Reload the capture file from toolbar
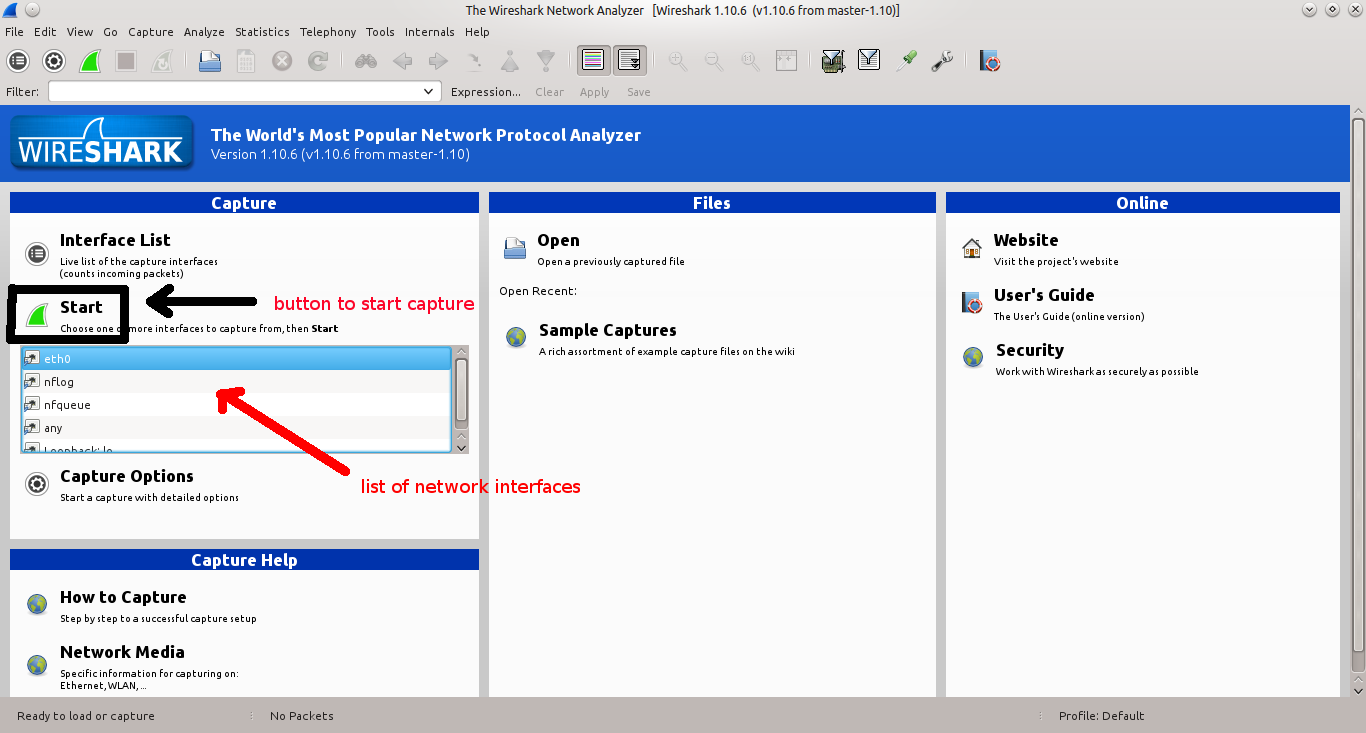Viewport: 1366px width, 733px height. [x=318, y=61]
